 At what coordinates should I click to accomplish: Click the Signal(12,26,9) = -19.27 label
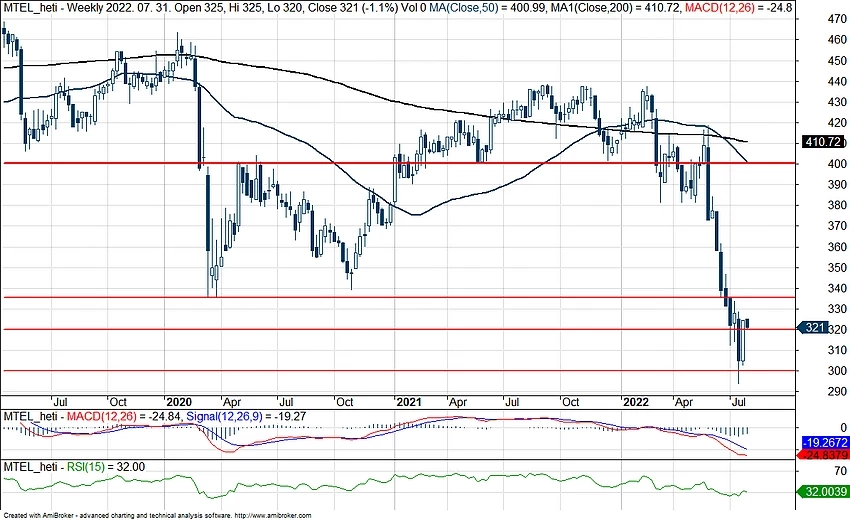(x=246, y=416)
